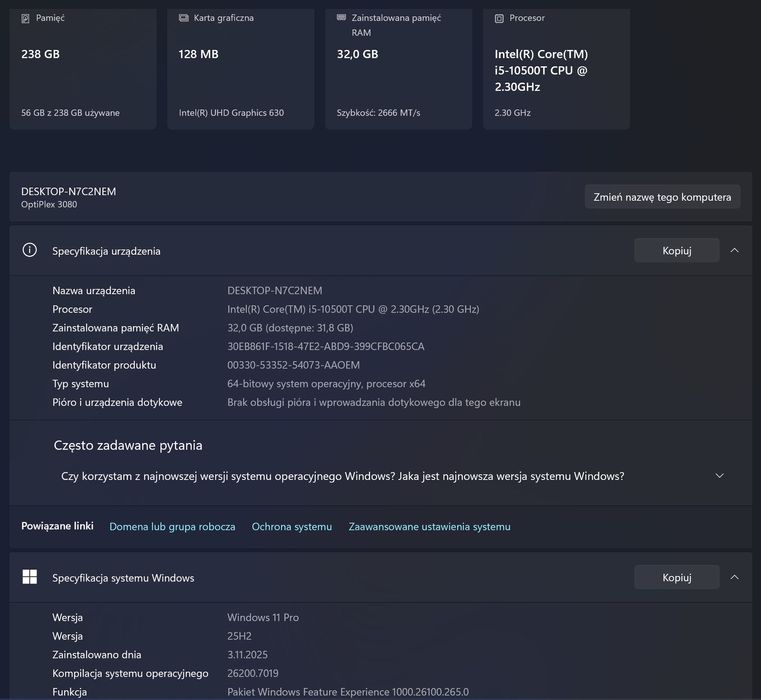Click the info icon by Specyfikacja urządzenia

point(30,251)
